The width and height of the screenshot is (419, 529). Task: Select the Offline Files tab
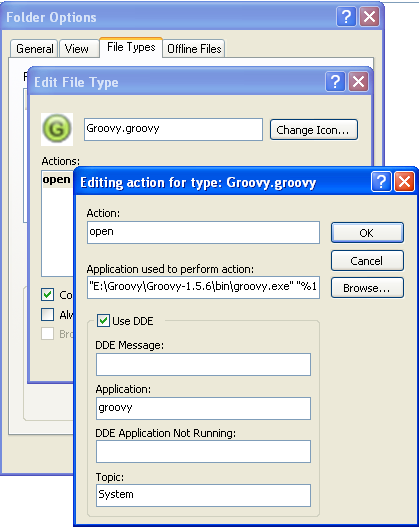[x=194, y=49]
